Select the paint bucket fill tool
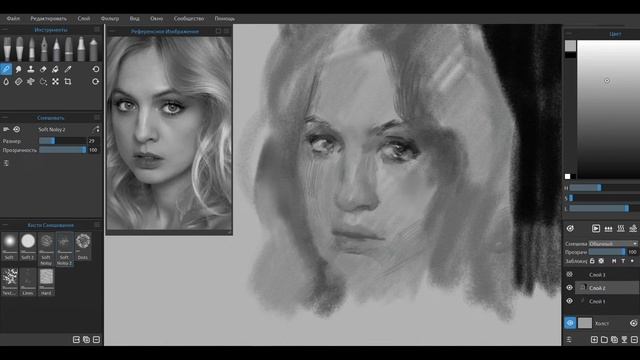Image resolution: width=640 pixels, height=360 pixels. tap(56, 69)
